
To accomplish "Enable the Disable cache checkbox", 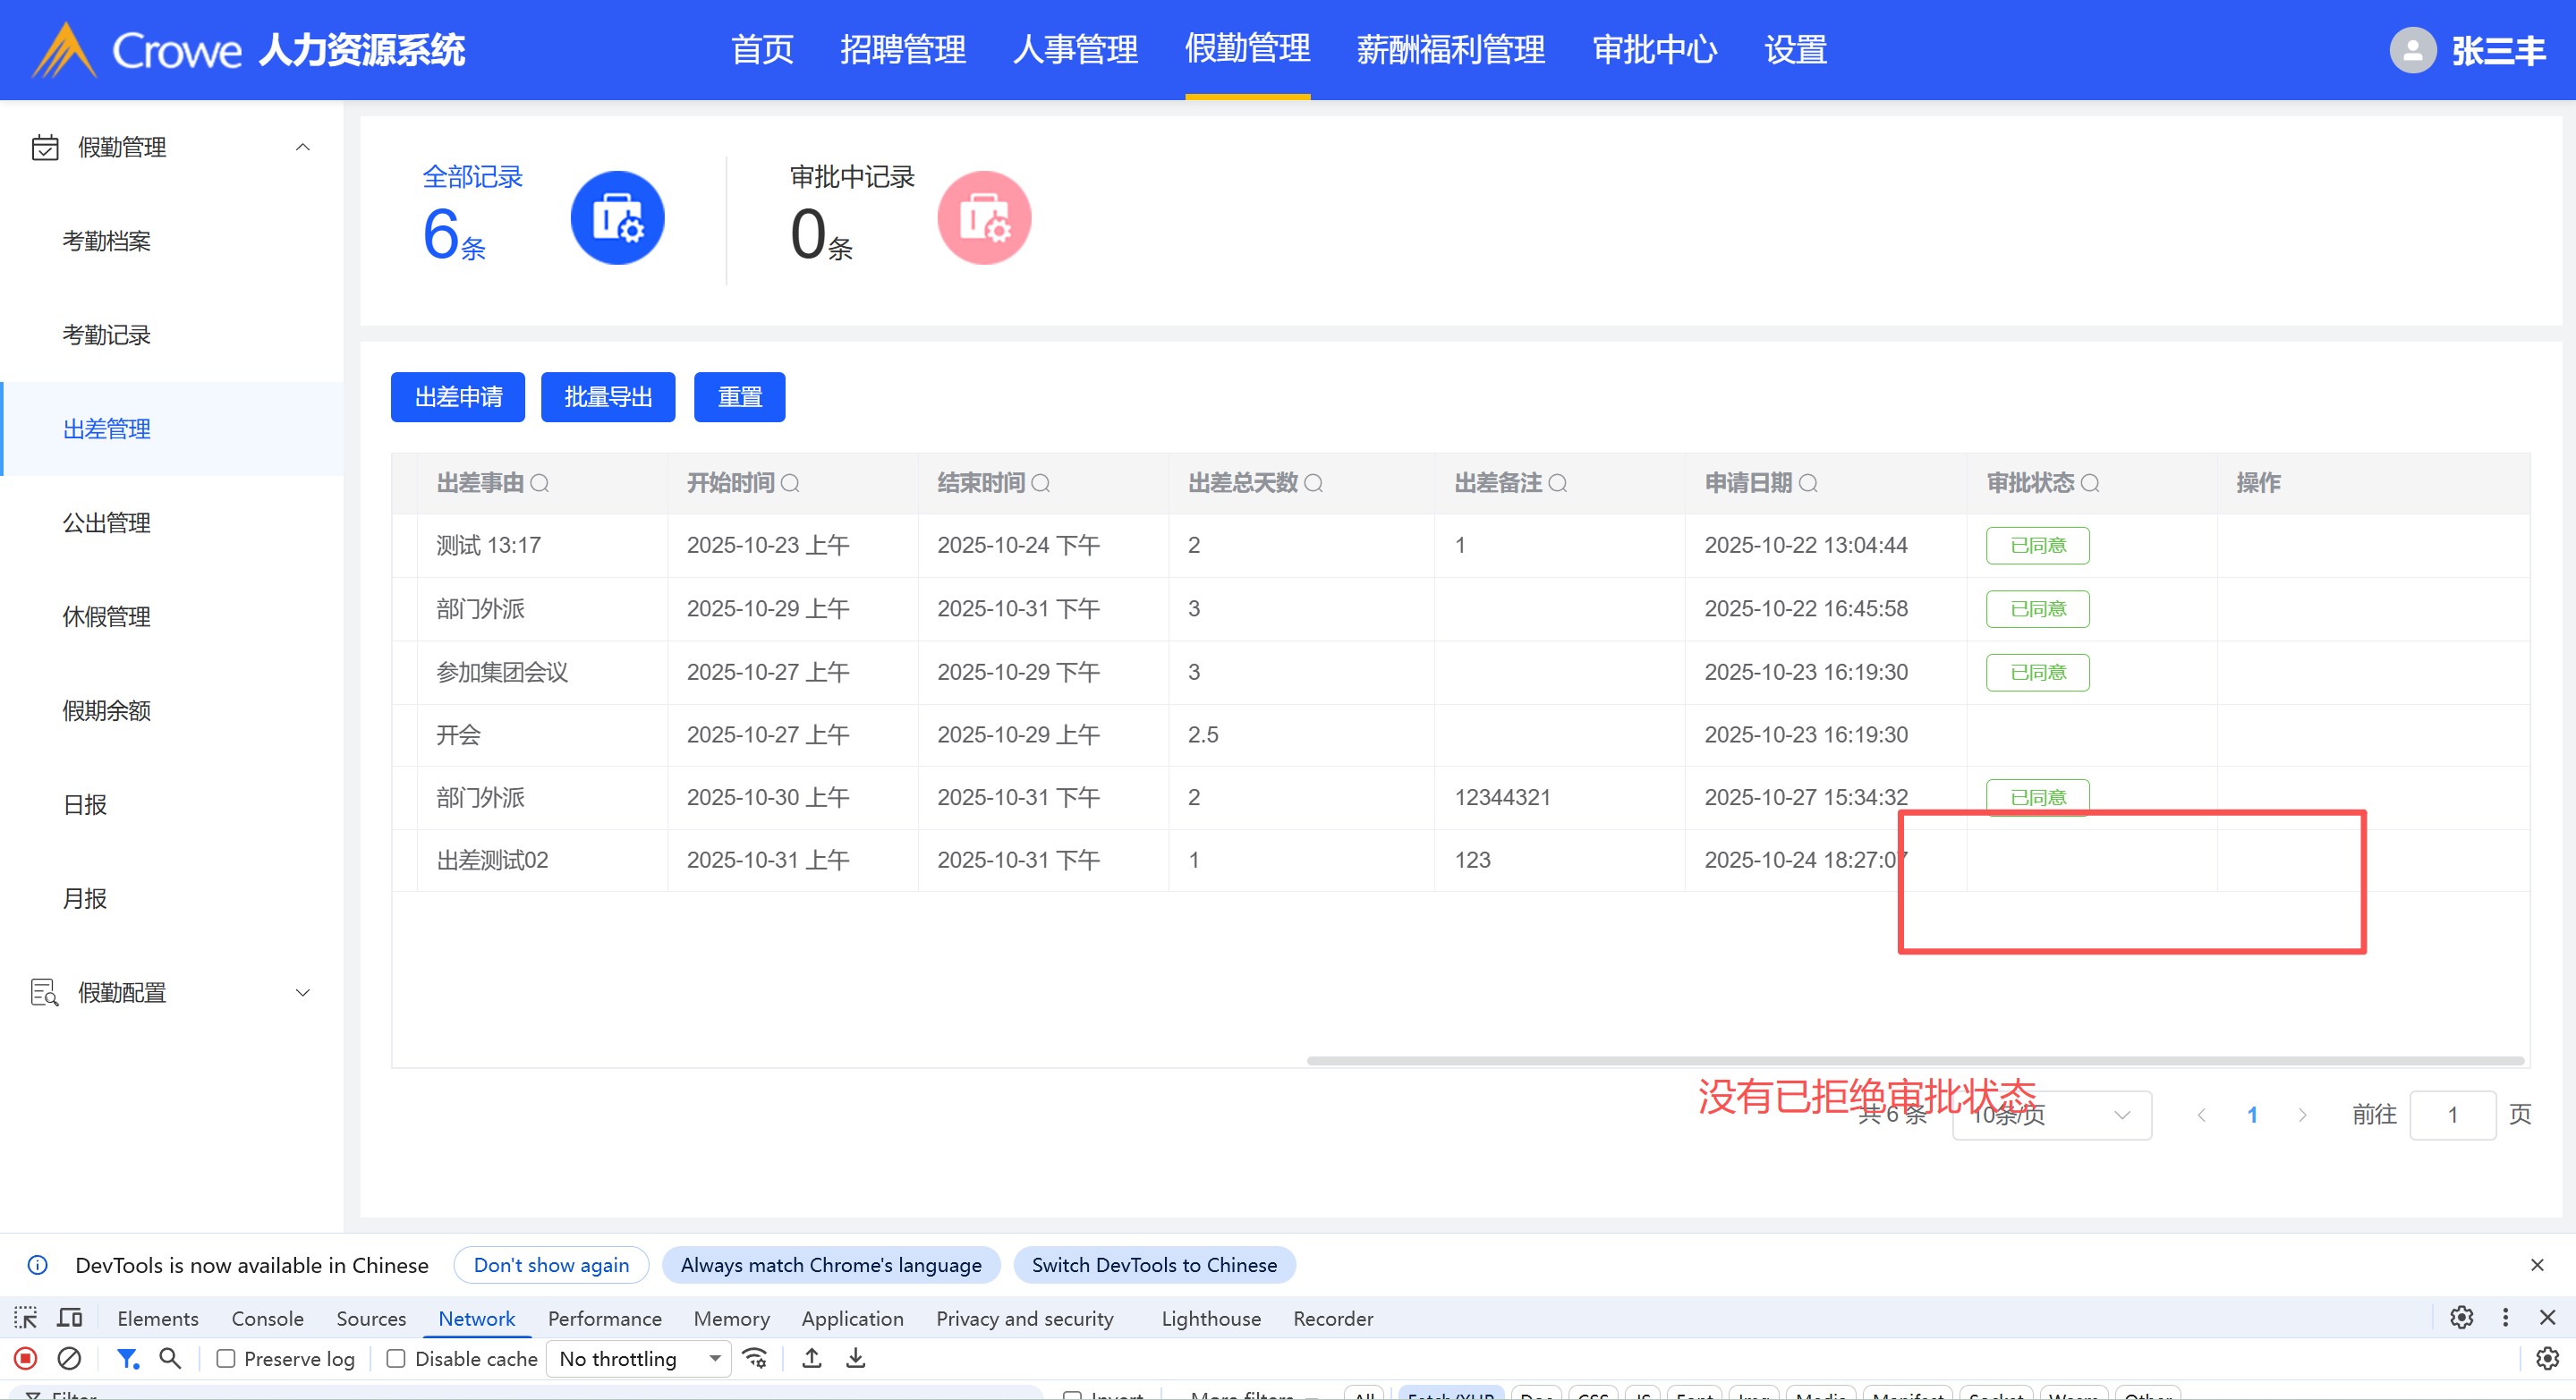I will (x=396, y=1358).
